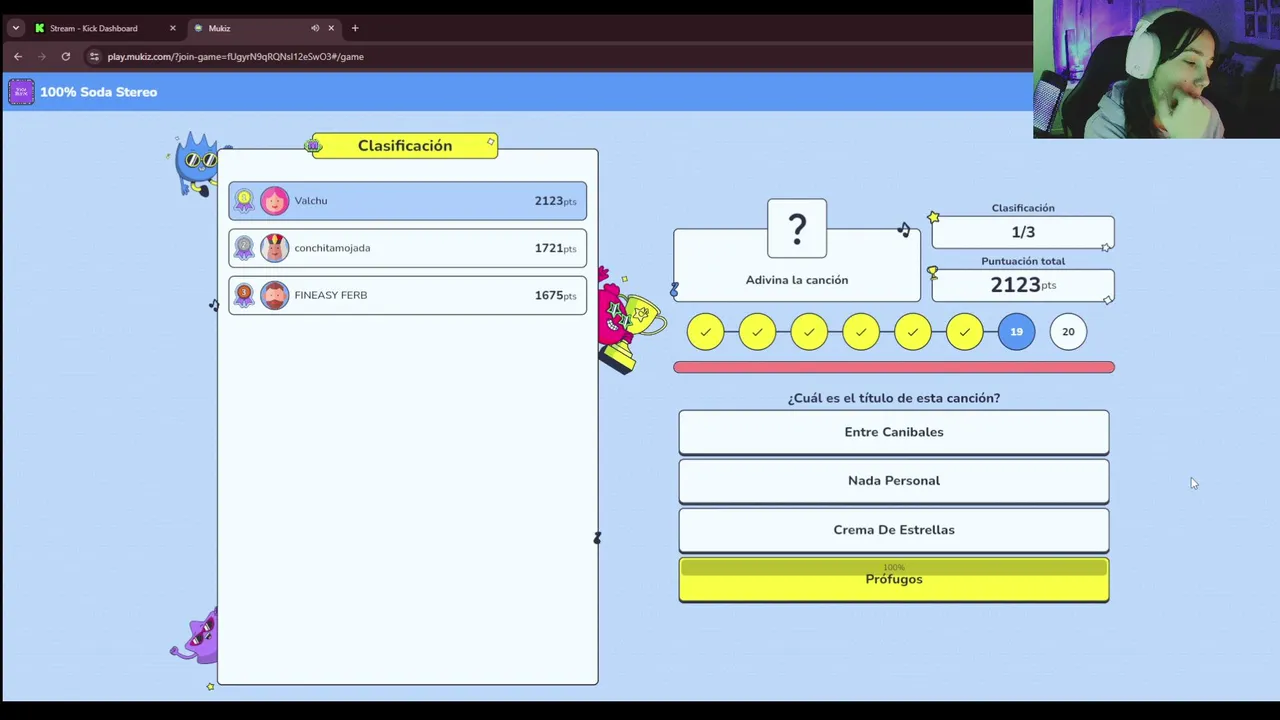1280x720 pixels.
Task: Open site information icon in address bar
Action: [94, 57]
